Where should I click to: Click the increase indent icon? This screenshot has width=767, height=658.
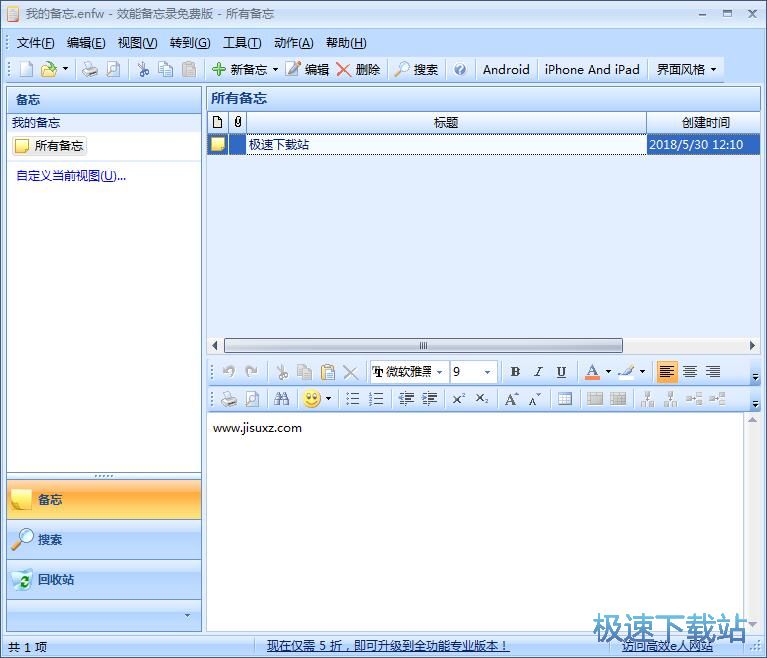(x=429, y=399)
